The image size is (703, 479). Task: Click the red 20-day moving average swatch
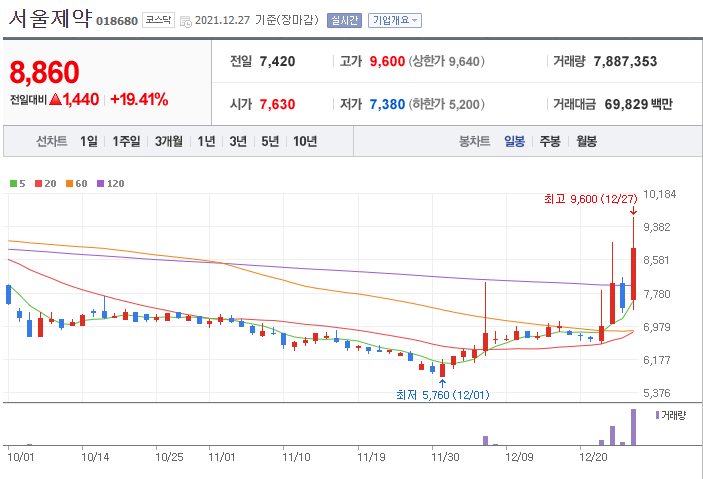39,183
